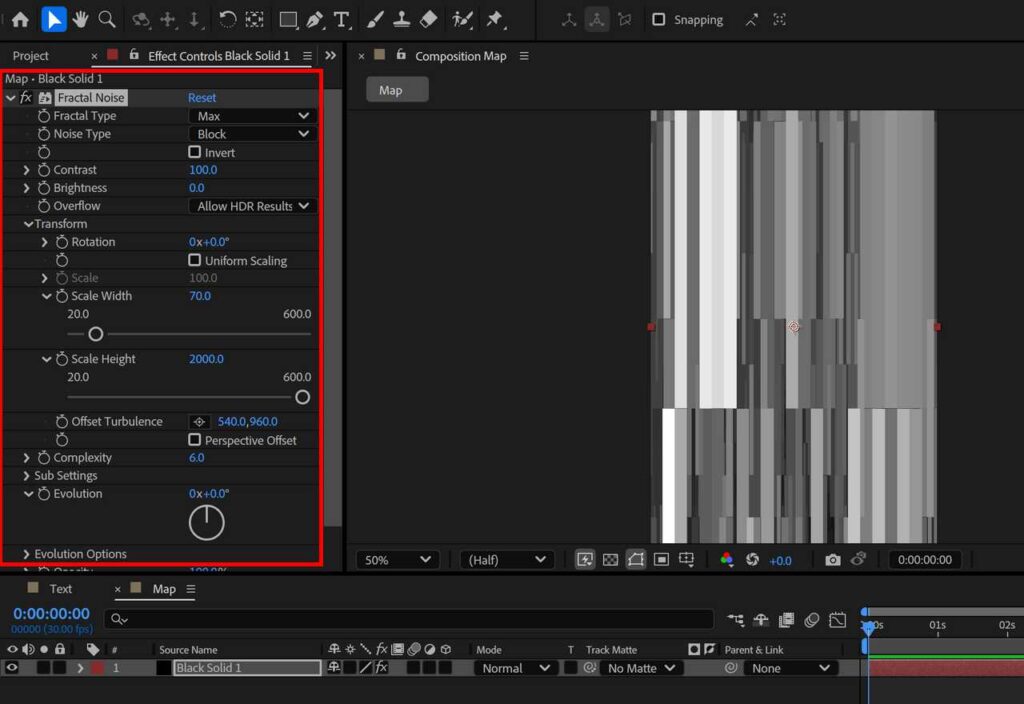The height and width of the screenshot is (704, 1024).
Task: Click Reset for Fractal Noise
Action: tap(202, 97)
